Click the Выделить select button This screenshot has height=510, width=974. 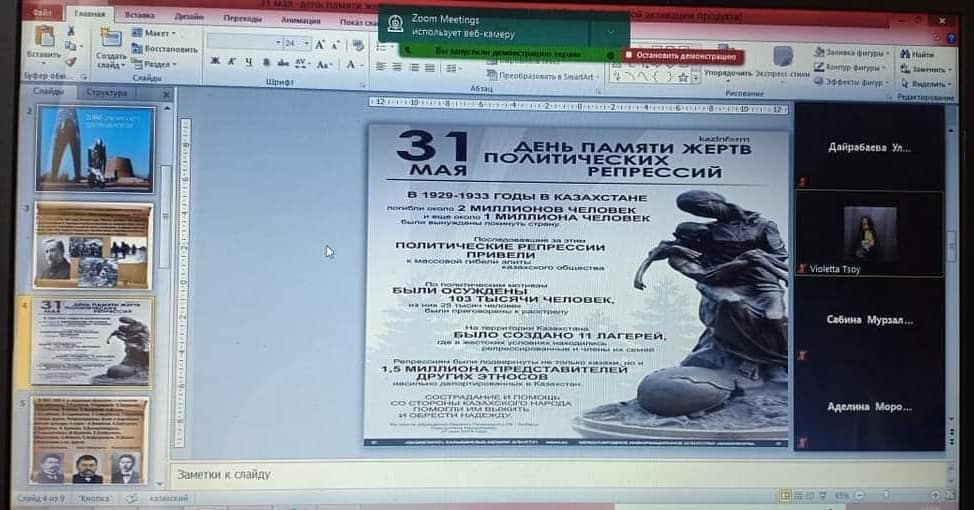pos(926,83)
